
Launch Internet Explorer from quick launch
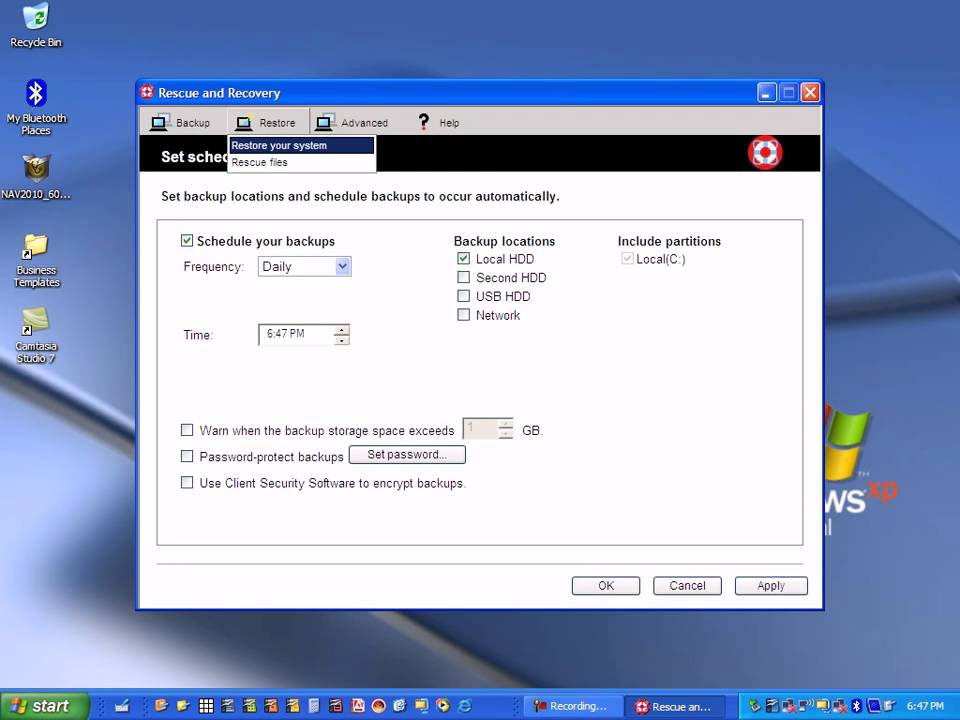click(465, 706)
